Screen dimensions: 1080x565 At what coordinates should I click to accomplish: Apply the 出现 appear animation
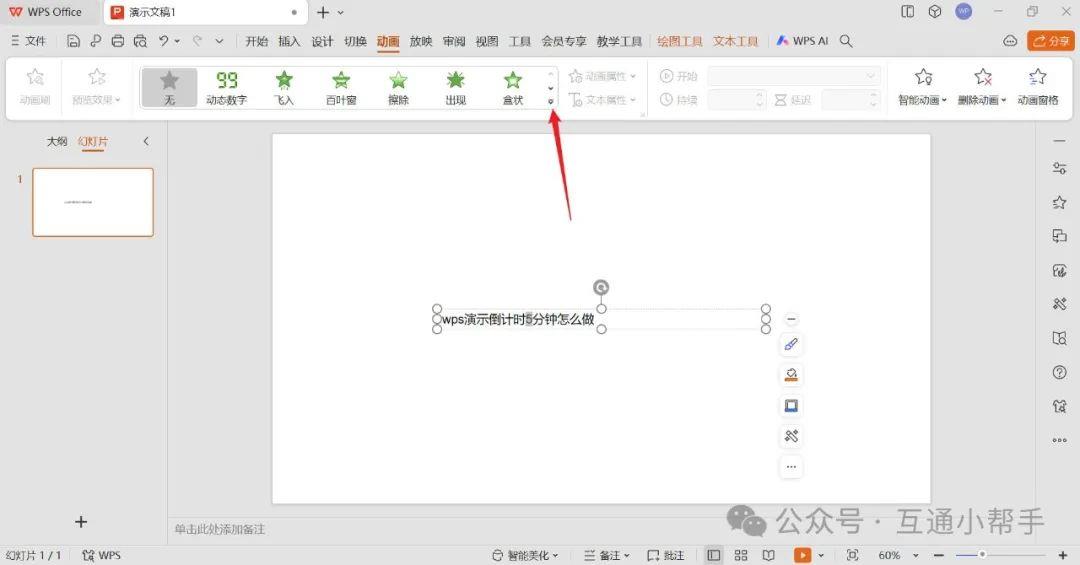(x=455, y=88)
